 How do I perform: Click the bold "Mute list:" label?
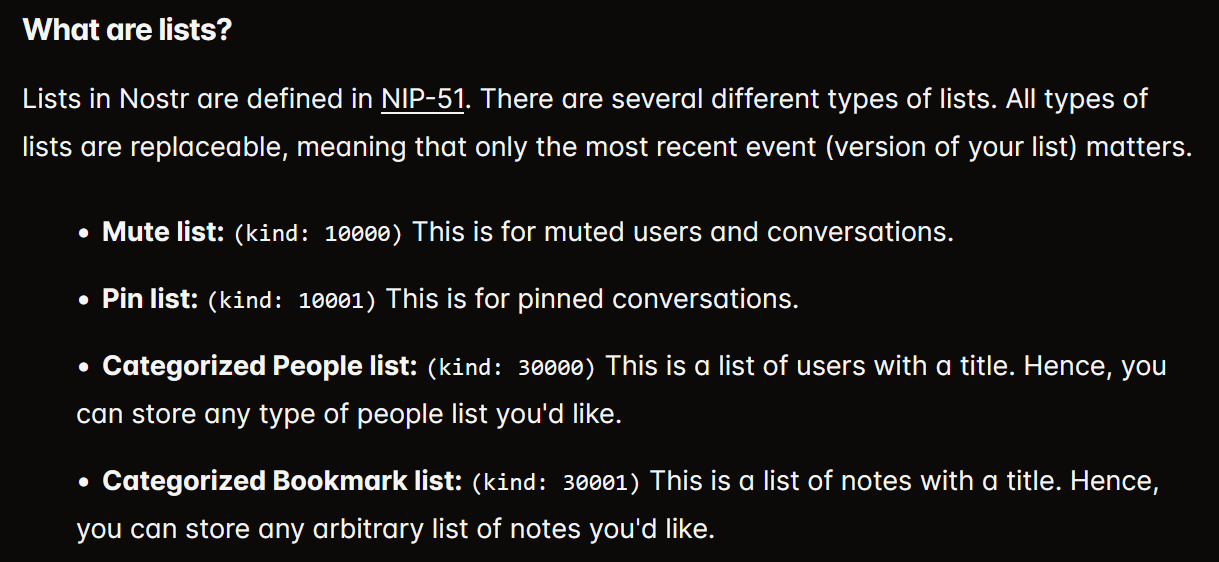pyautogui.click(x=162, y=232)
